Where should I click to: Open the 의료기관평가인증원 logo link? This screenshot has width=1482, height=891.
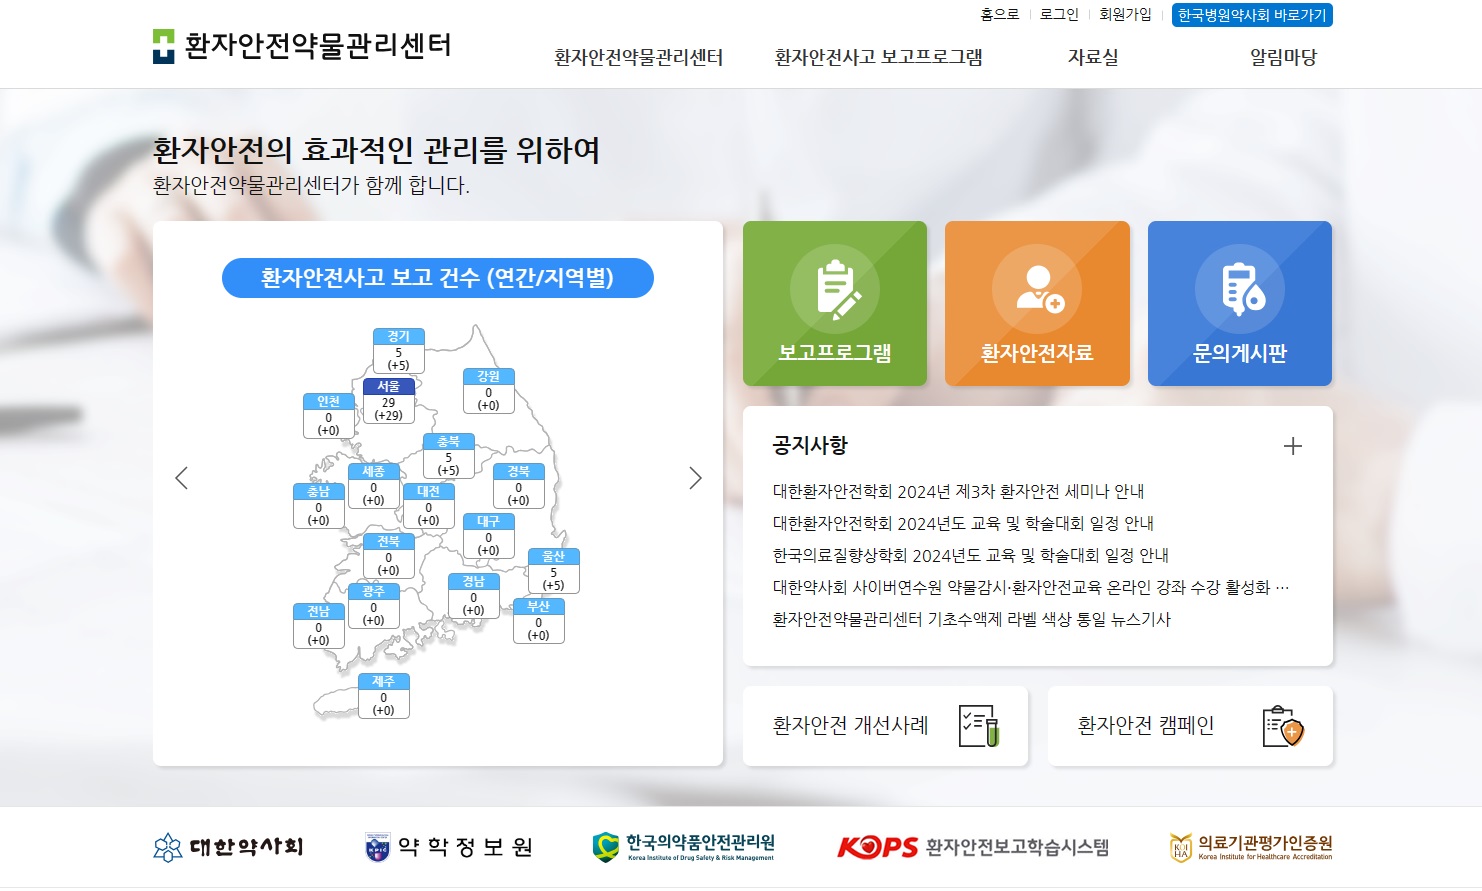[1251, 847]
